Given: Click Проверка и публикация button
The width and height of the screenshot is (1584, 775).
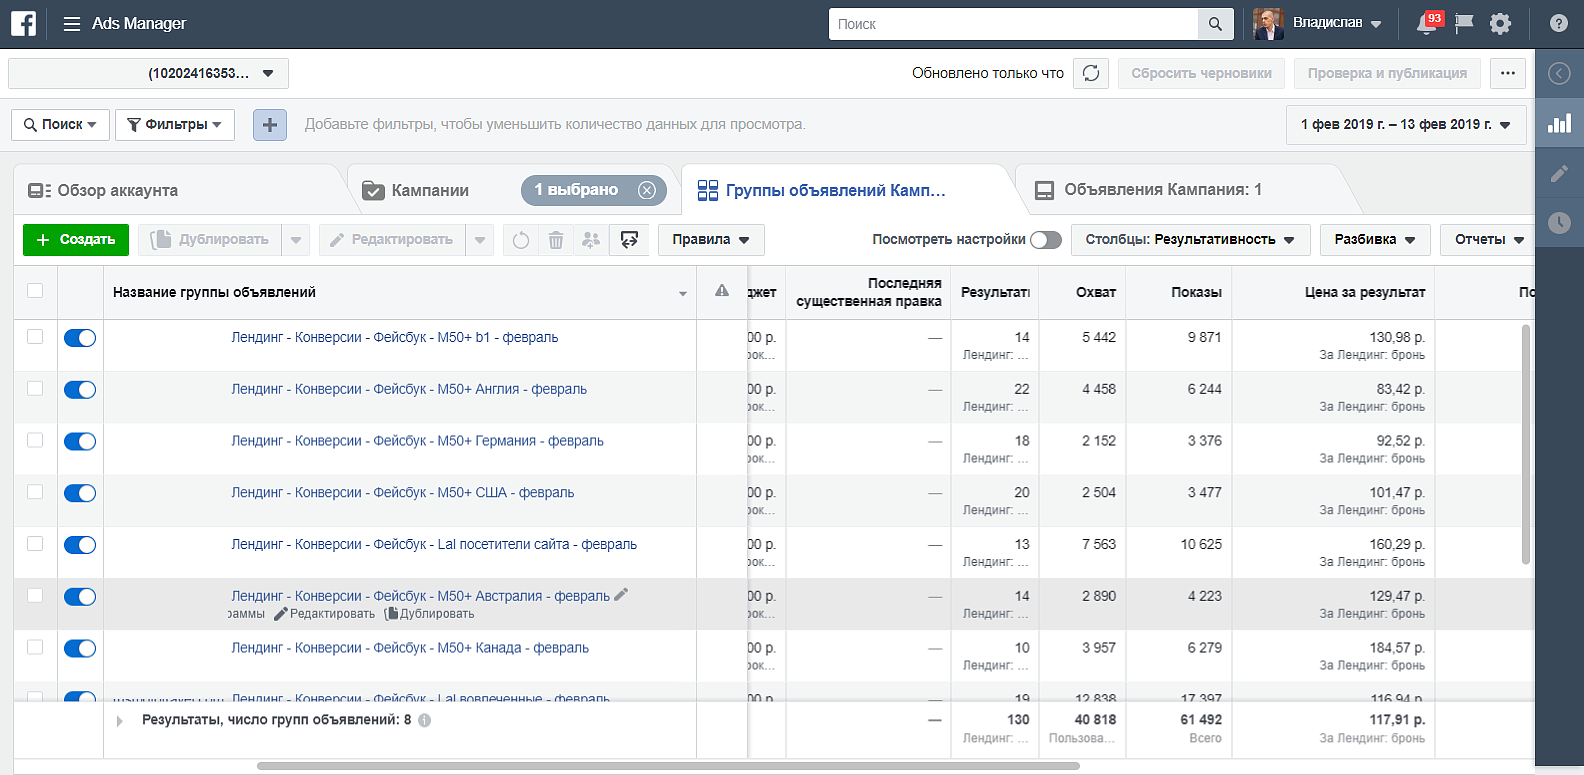Looking at the screenshot, I should [x=1387, y=73].
